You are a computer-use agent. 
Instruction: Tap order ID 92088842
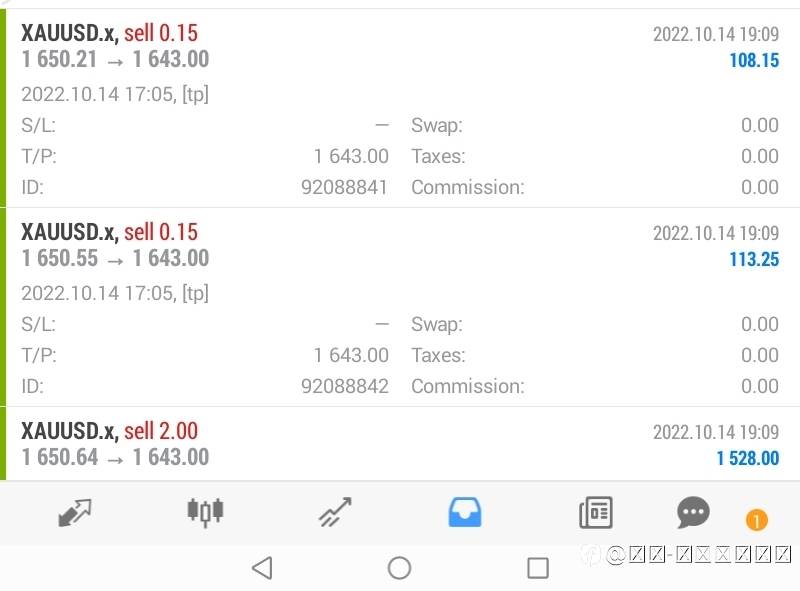(344, 386)
